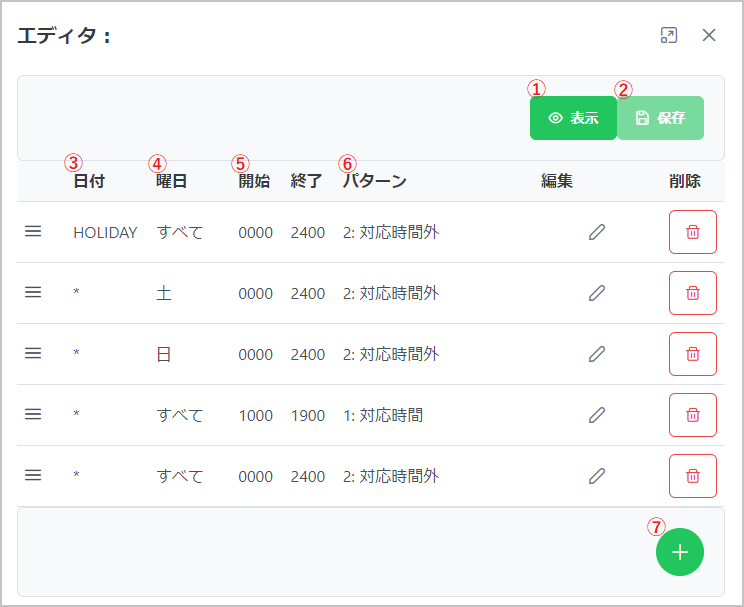Click the パターン column header
744x607 pixels.
coord(375,181)
